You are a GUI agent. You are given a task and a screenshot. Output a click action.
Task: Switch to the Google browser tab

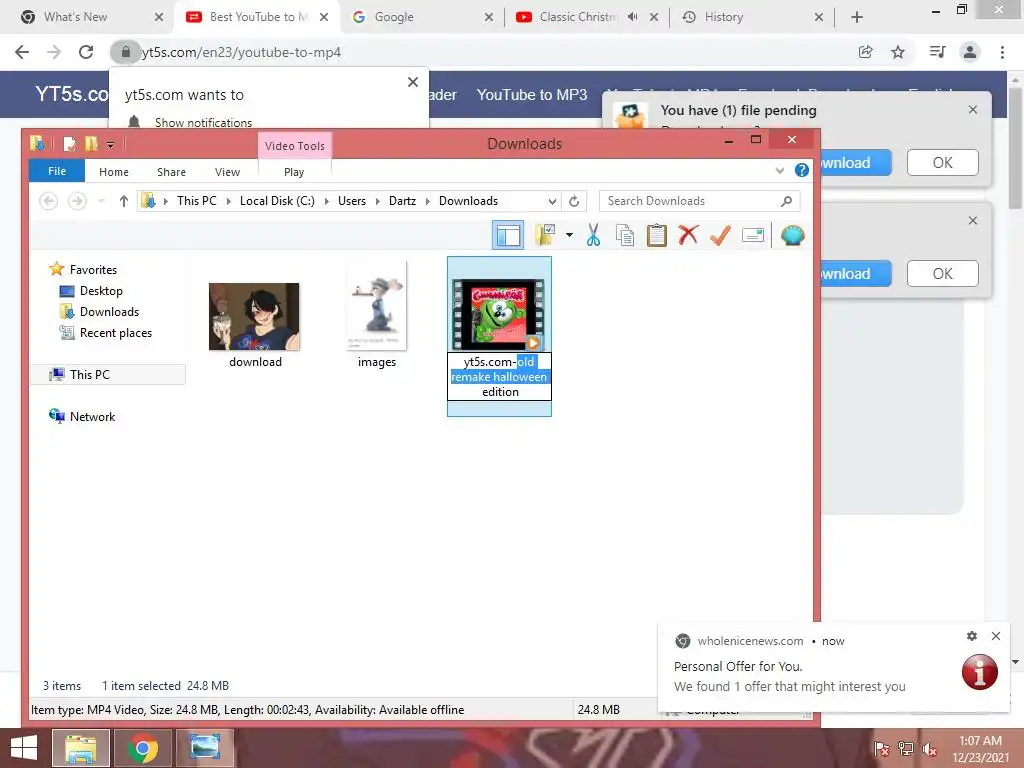(421, 17)
